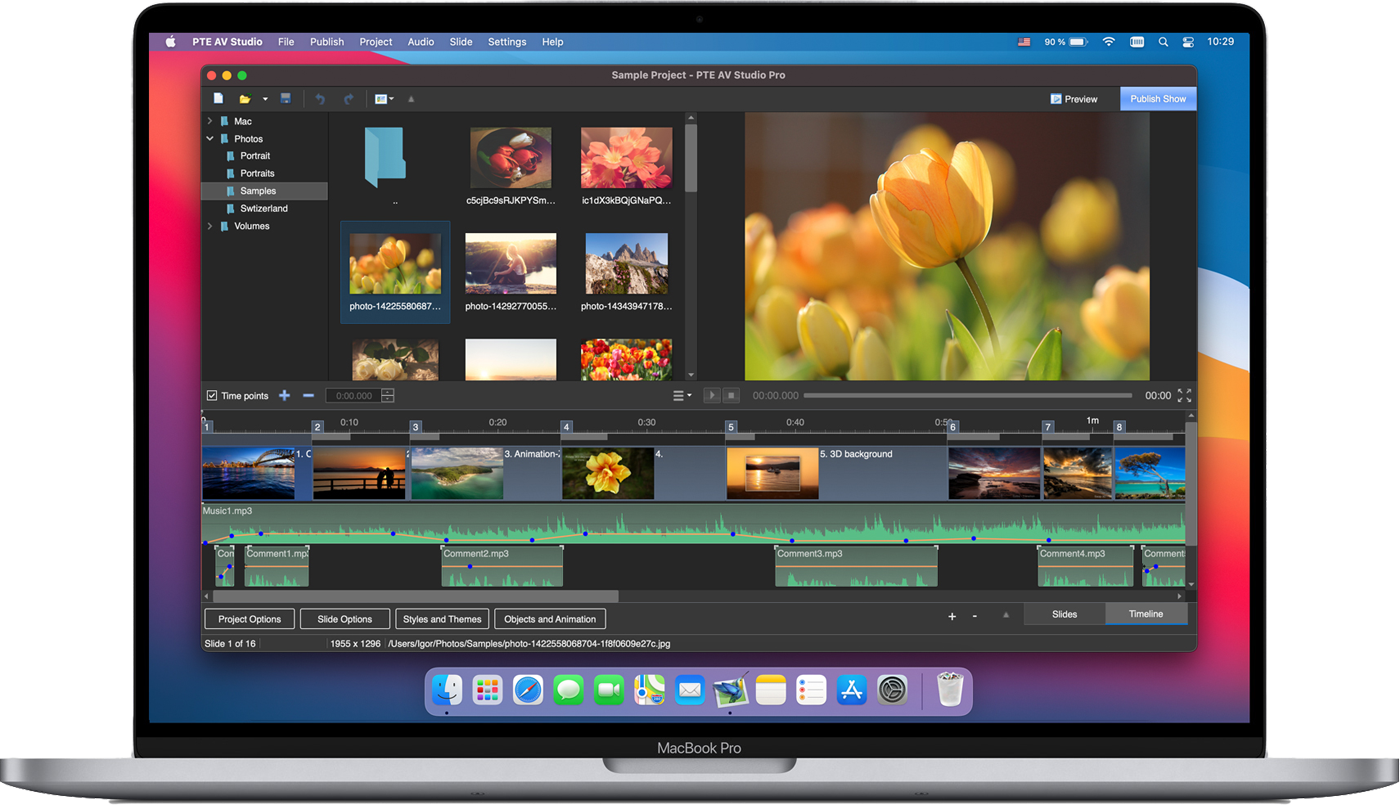The height and width of the screenshot is (805, 1400).
Task: Increase time point value with stepper
Action: coord(388,392)
